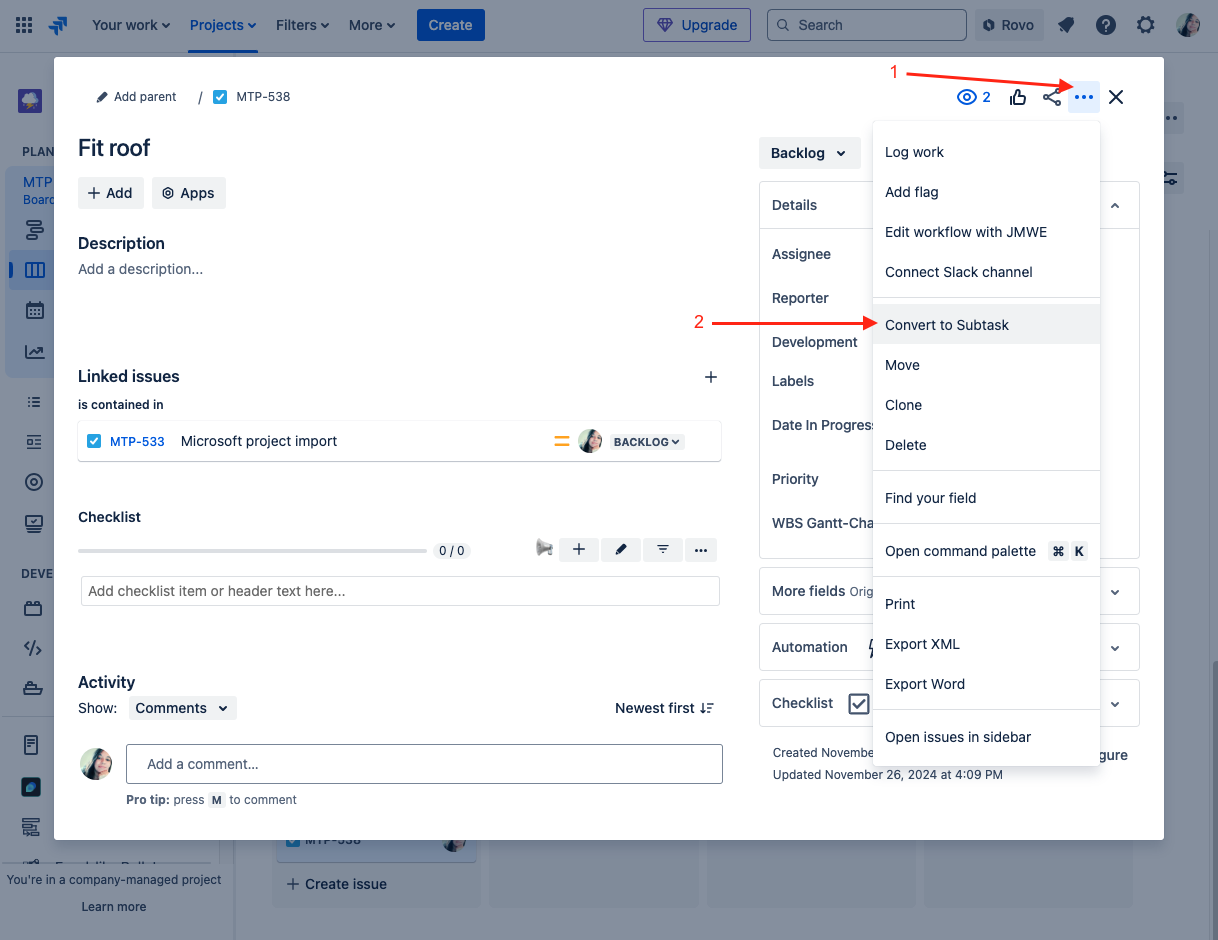Open the three-dot actions menu icon
The height and width of the screenshot is (940, 1218).
(1084, 97)
